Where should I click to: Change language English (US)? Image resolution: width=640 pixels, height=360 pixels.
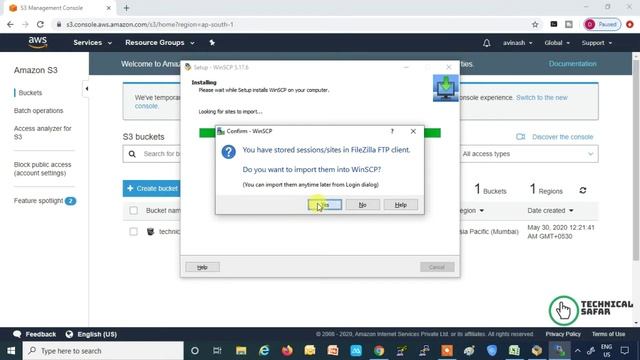coord(91,334)
